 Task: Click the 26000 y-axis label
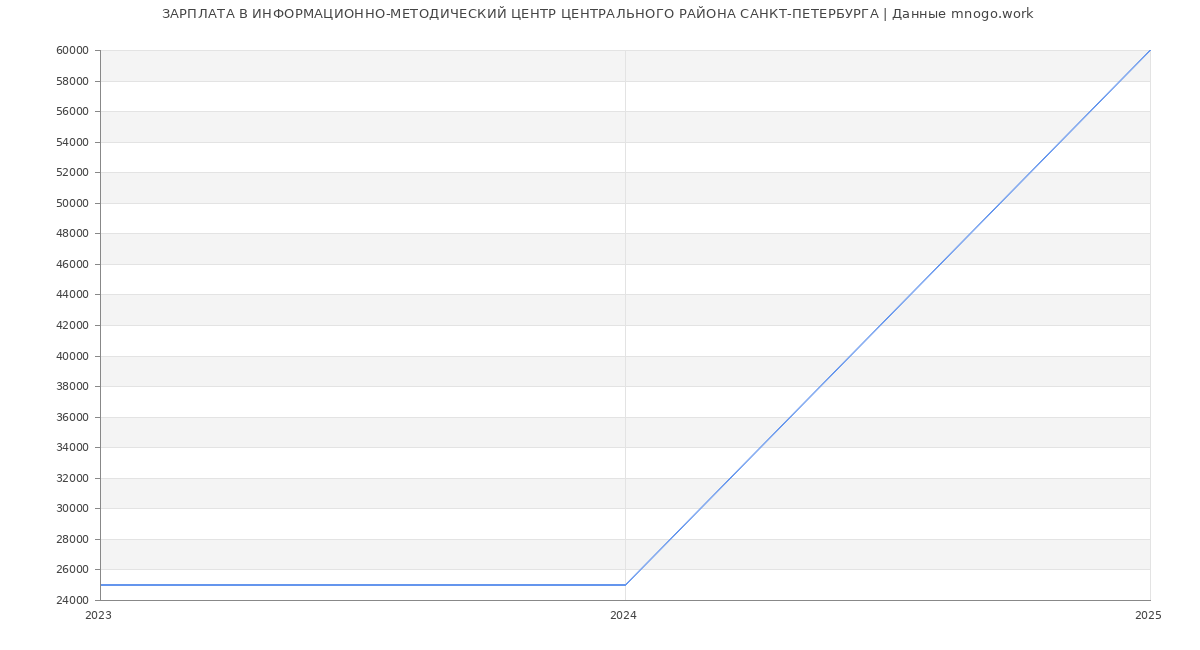coord(72,570)
